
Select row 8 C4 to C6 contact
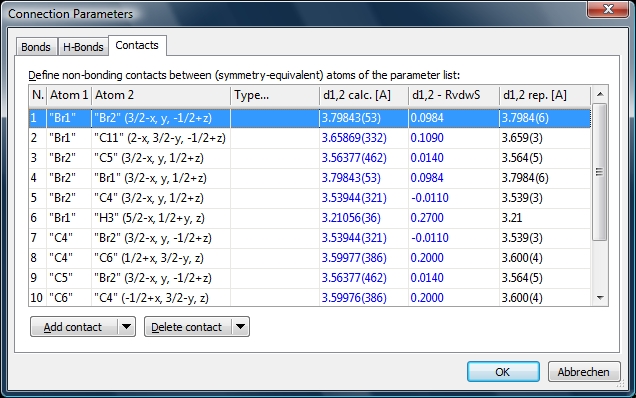click(310, 258)
